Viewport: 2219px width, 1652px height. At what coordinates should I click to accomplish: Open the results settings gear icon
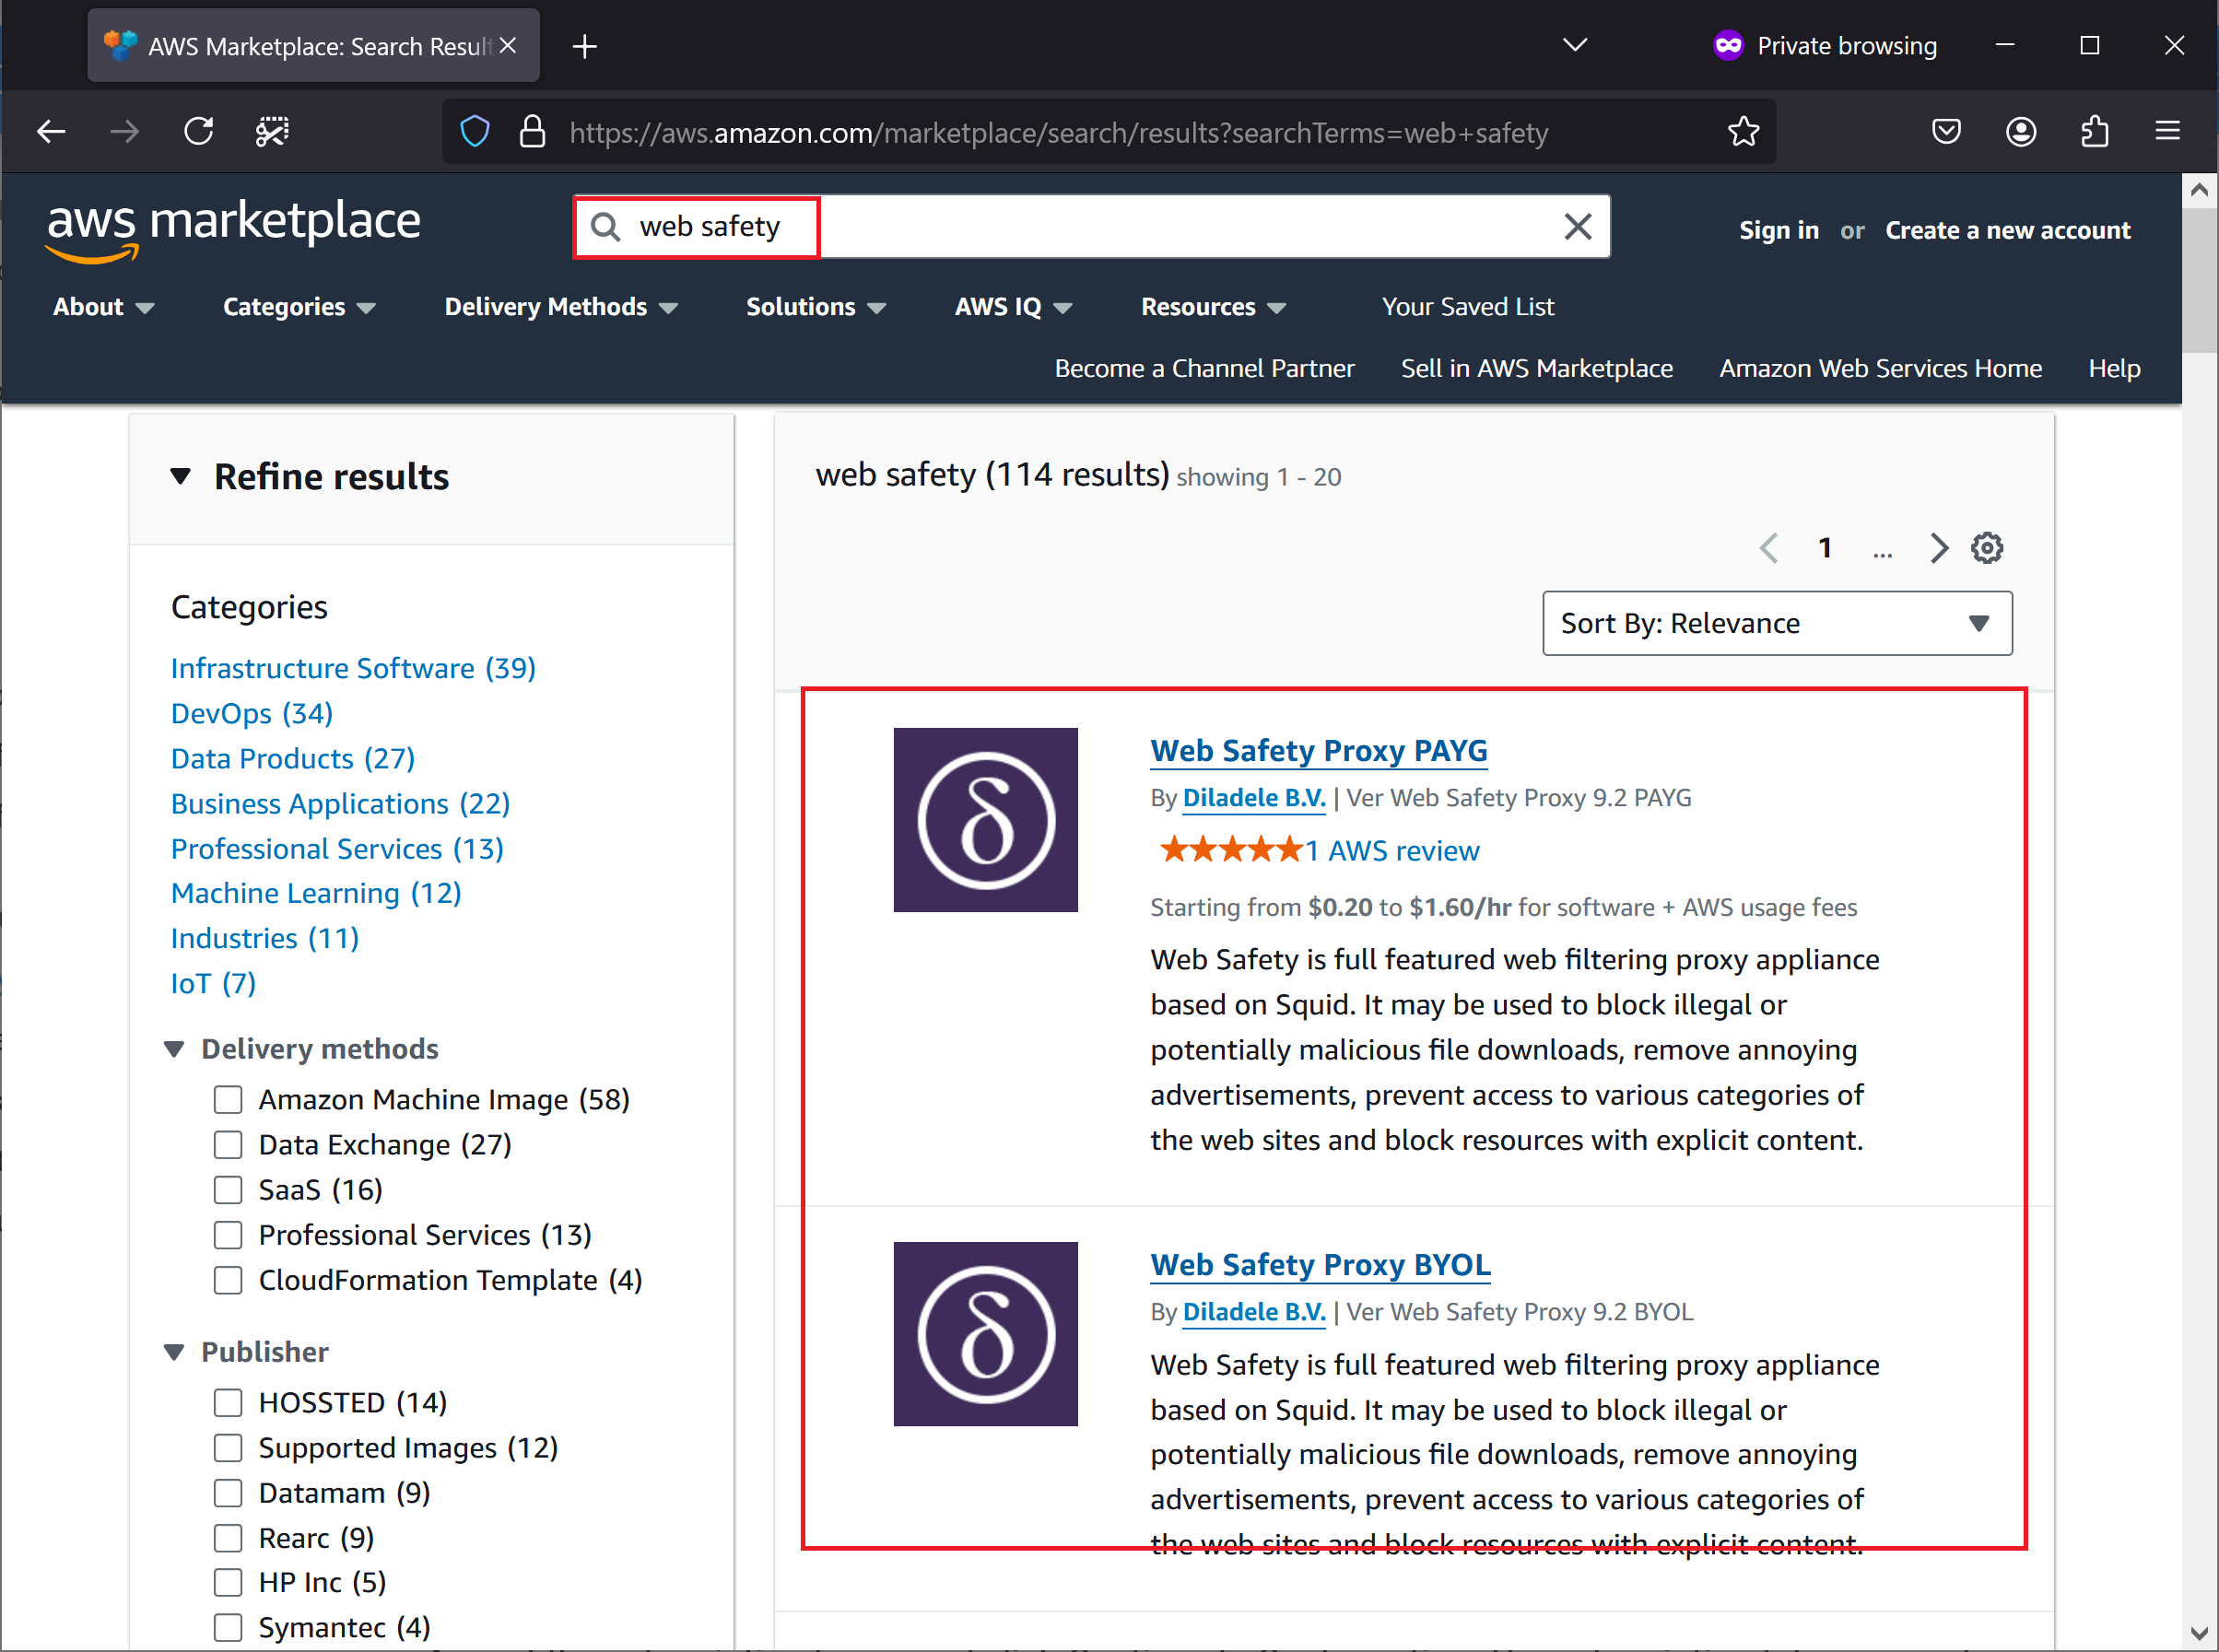coord(1986,548)
